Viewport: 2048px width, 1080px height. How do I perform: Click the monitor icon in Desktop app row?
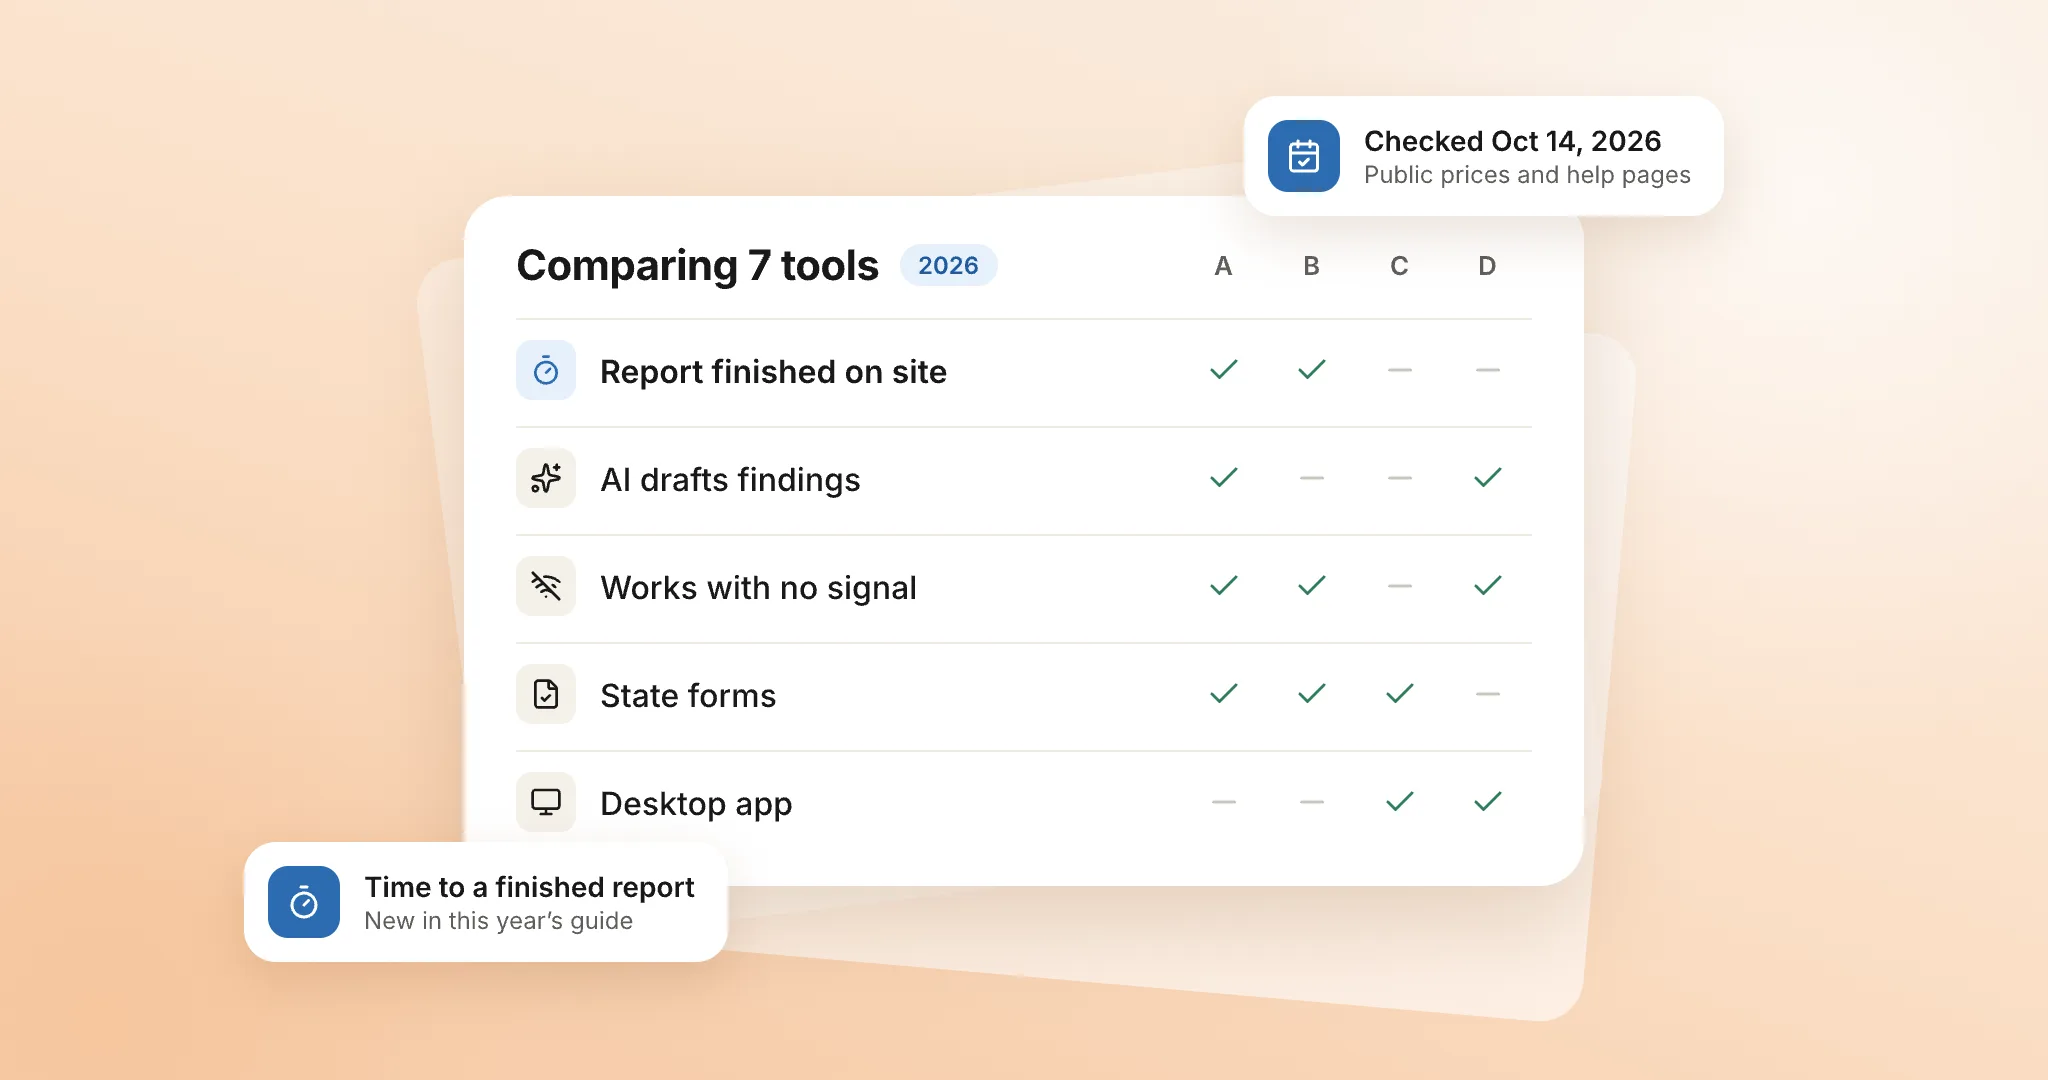tap(546, 802)
